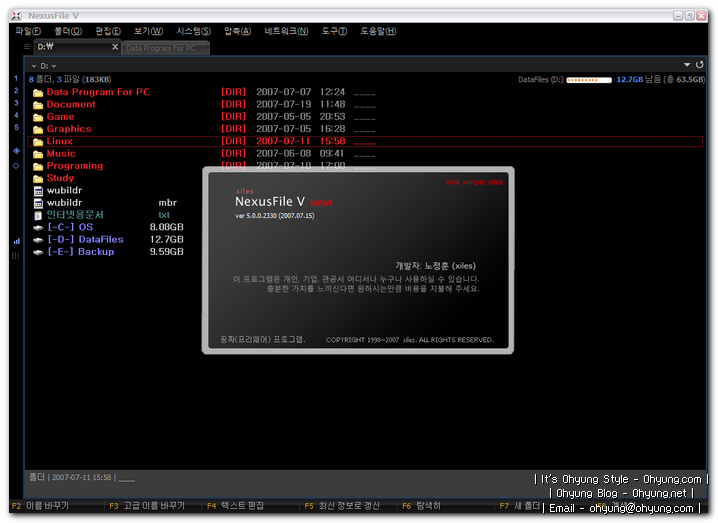Click the DataFiles (D:) disk usage bar
This screenshot has height=523, width=718.
(589, 80)
